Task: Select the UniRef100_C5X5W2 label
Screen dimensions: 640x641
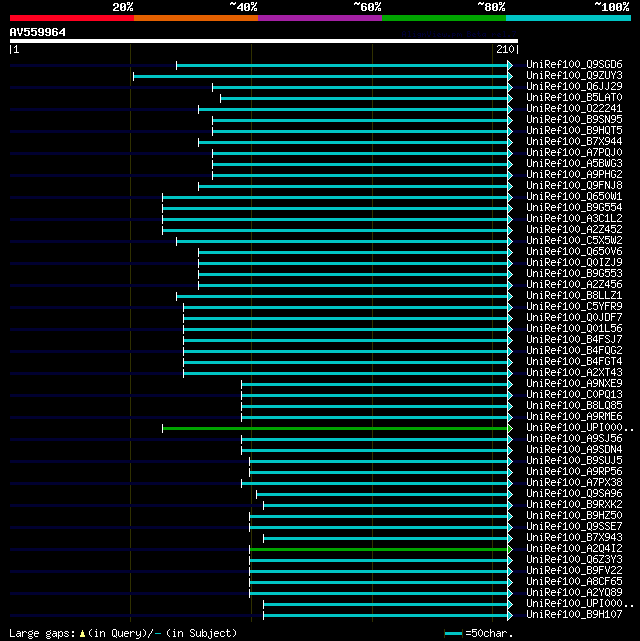Action: point(574,241)
